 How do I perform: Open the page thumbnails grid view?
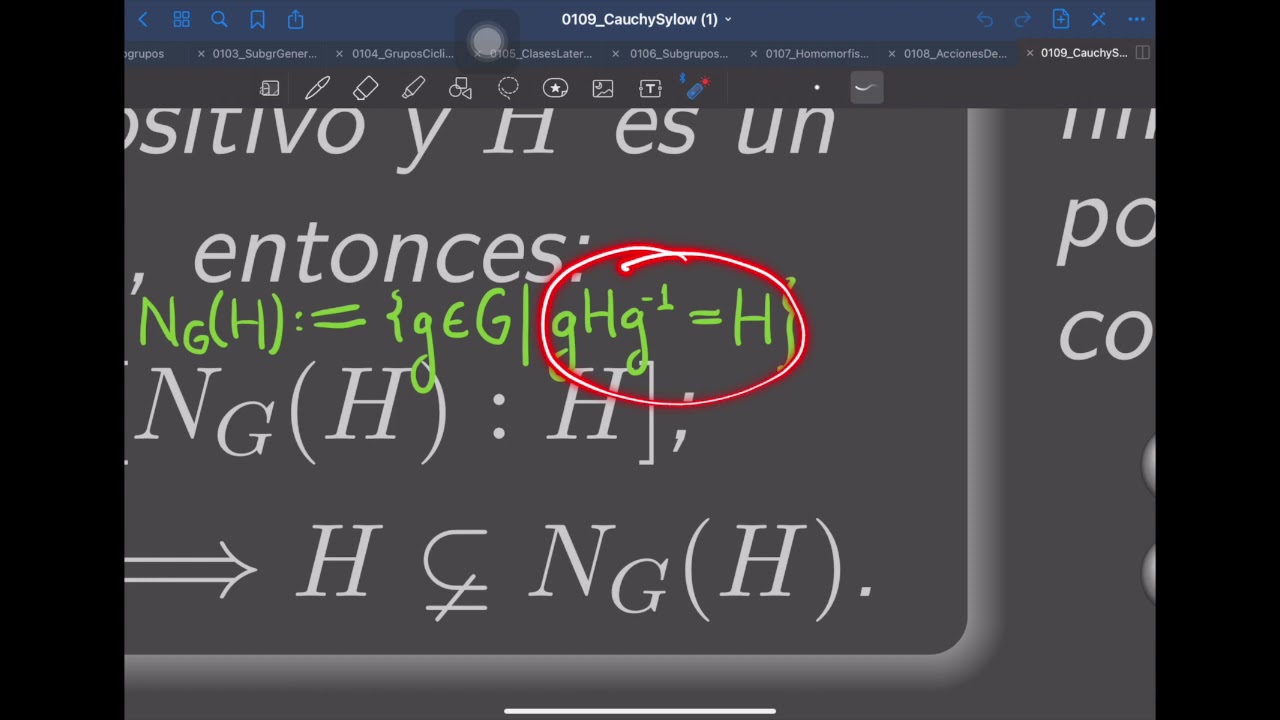(181, 19)
